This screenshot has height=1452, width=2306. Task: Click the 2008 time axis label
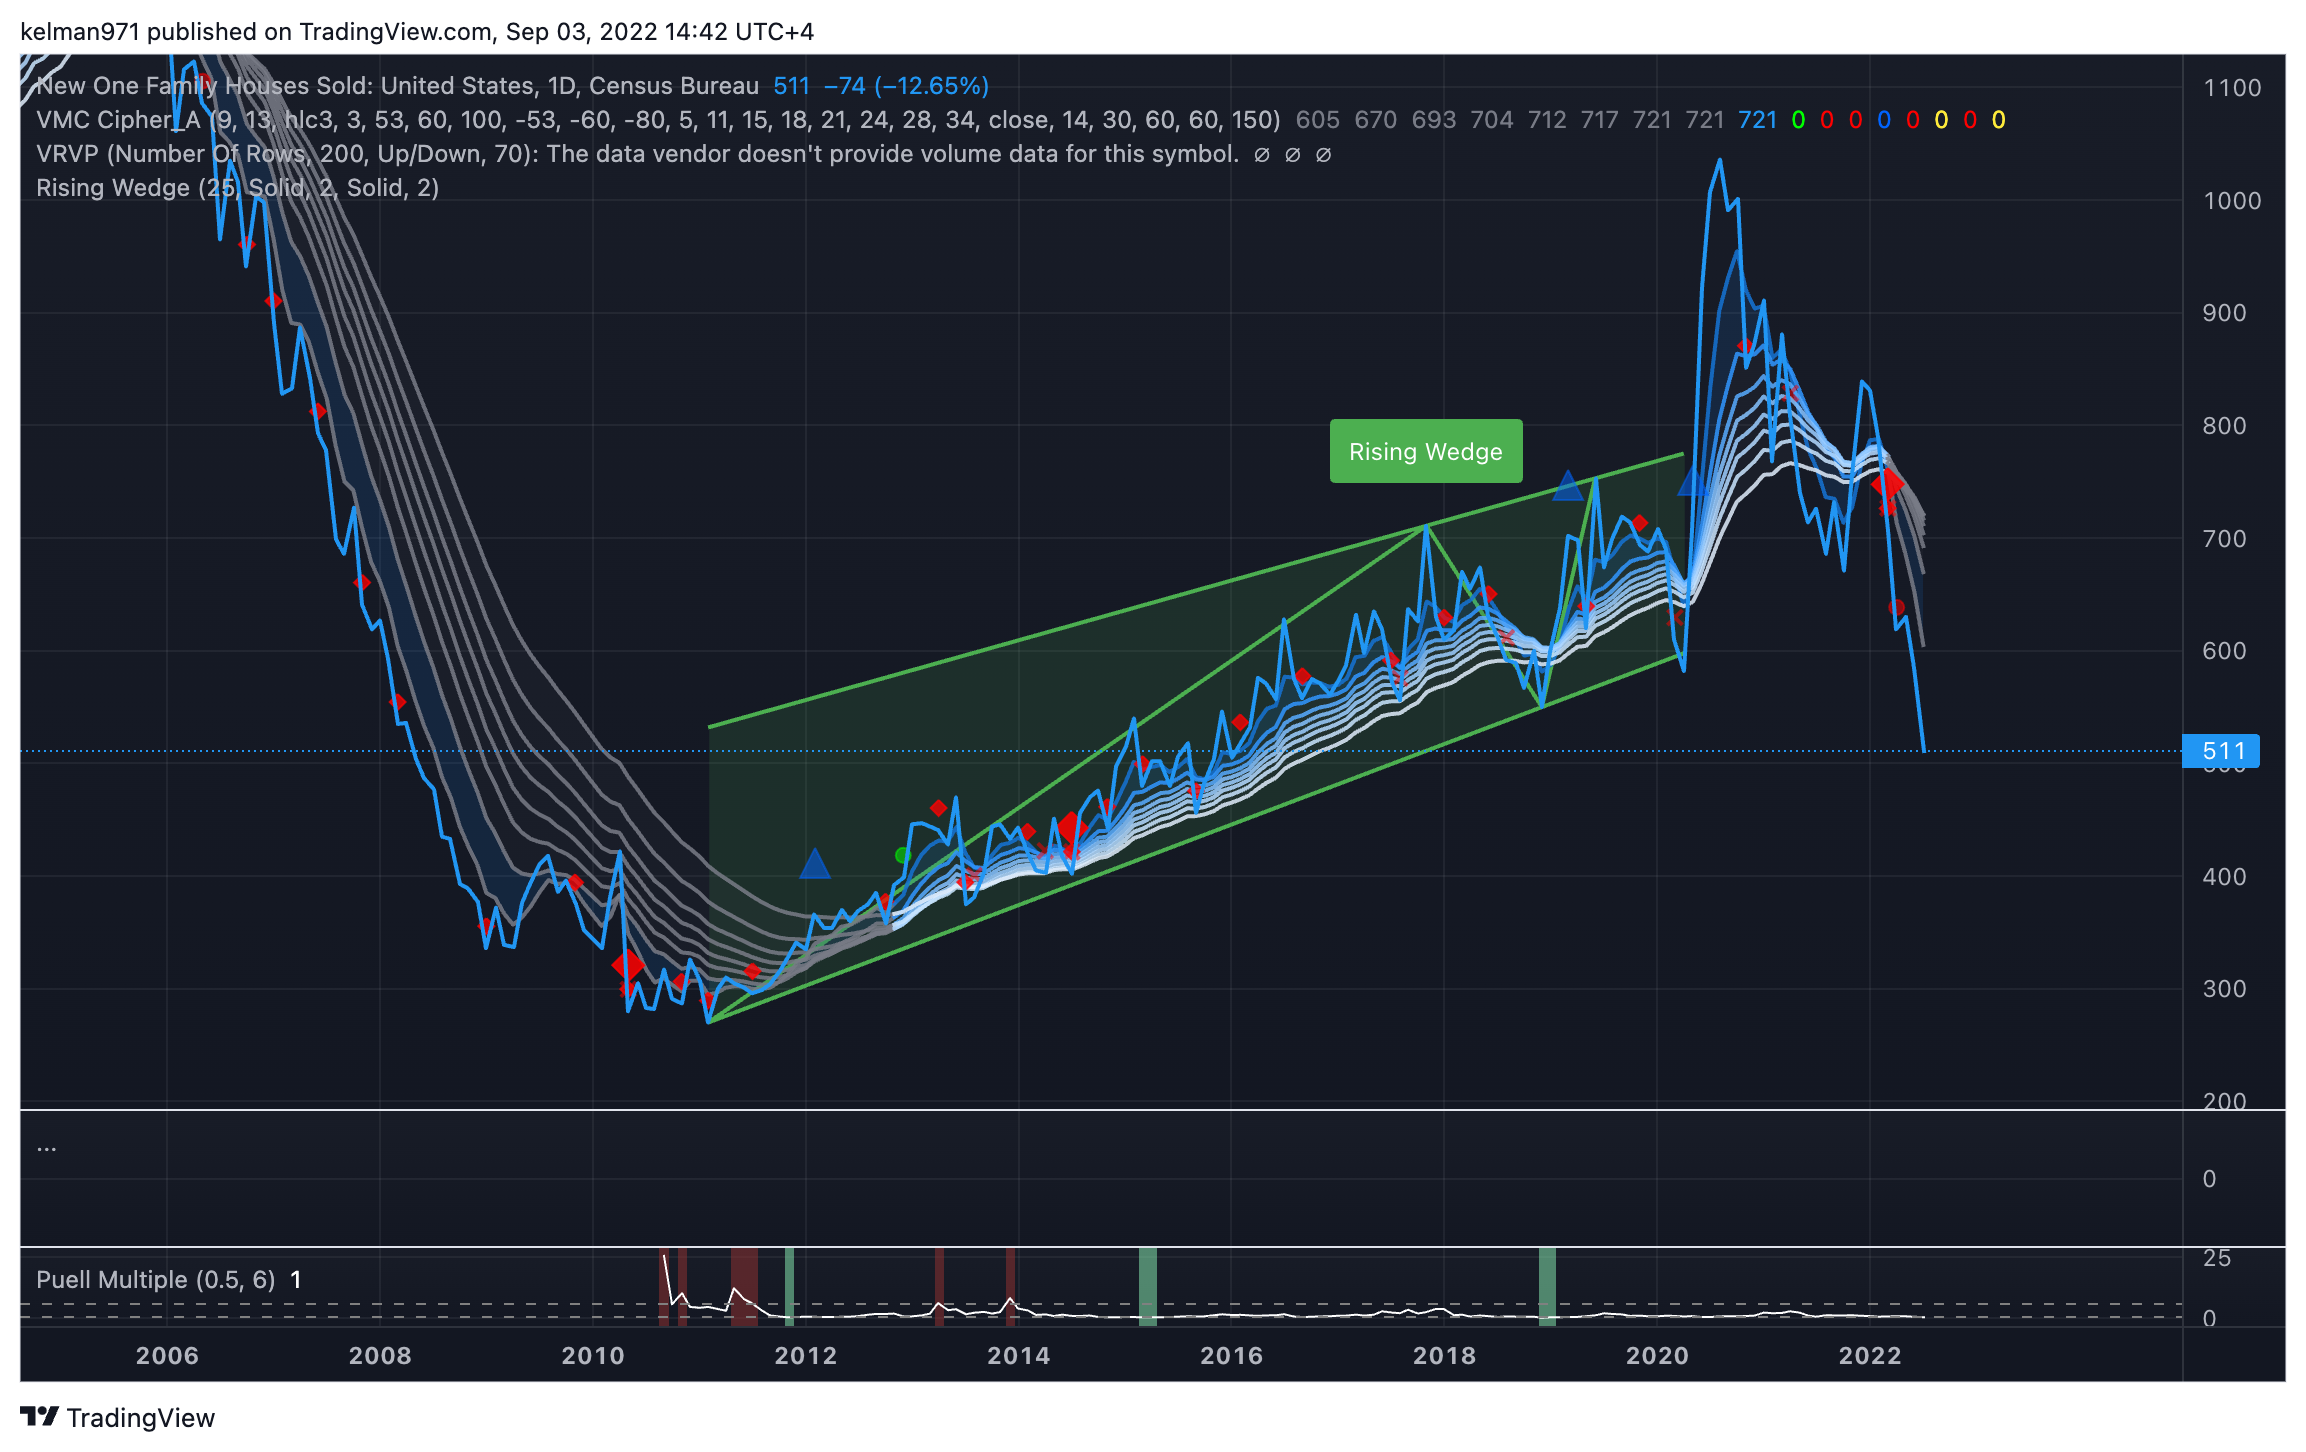coord(380,1356)
